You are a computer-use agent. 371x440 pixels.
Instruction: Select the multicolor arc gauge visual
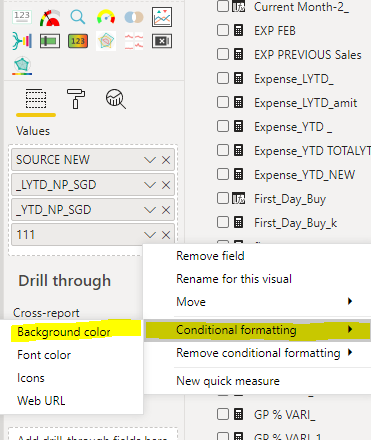click(106, 17)
